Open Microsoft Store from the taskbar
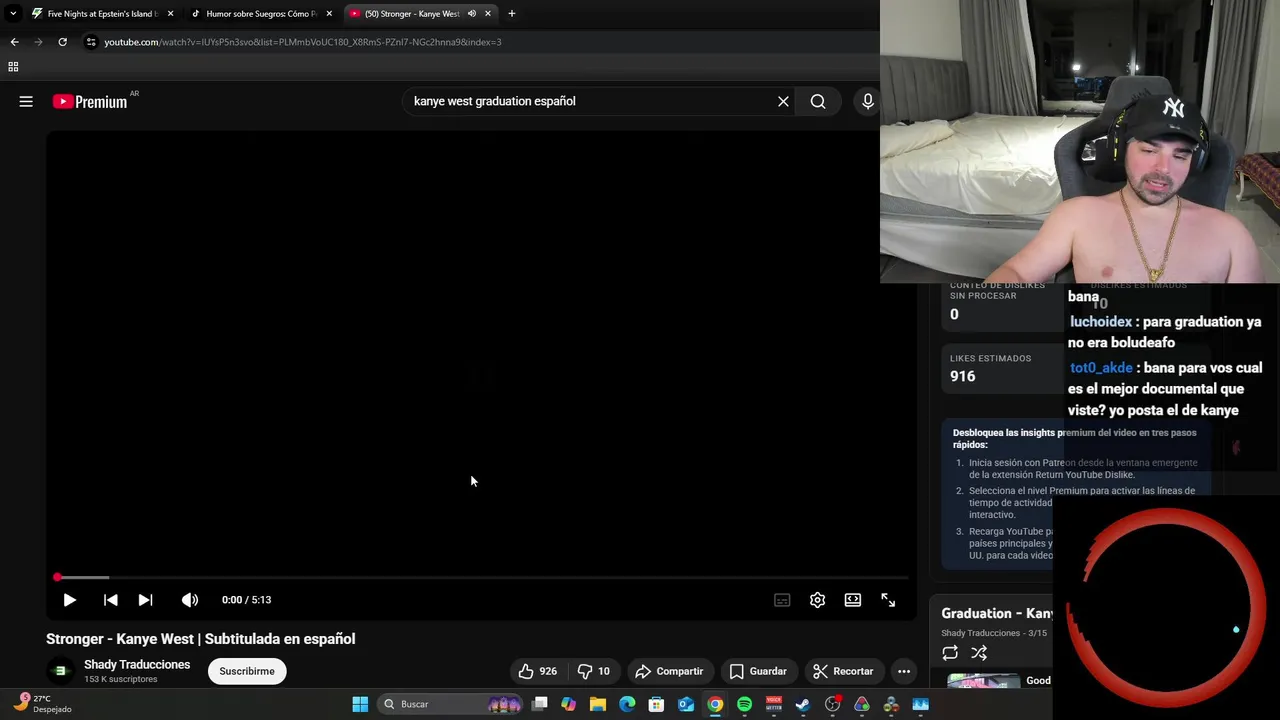The width and height of the screenshot is (1280, 720). 656,704
